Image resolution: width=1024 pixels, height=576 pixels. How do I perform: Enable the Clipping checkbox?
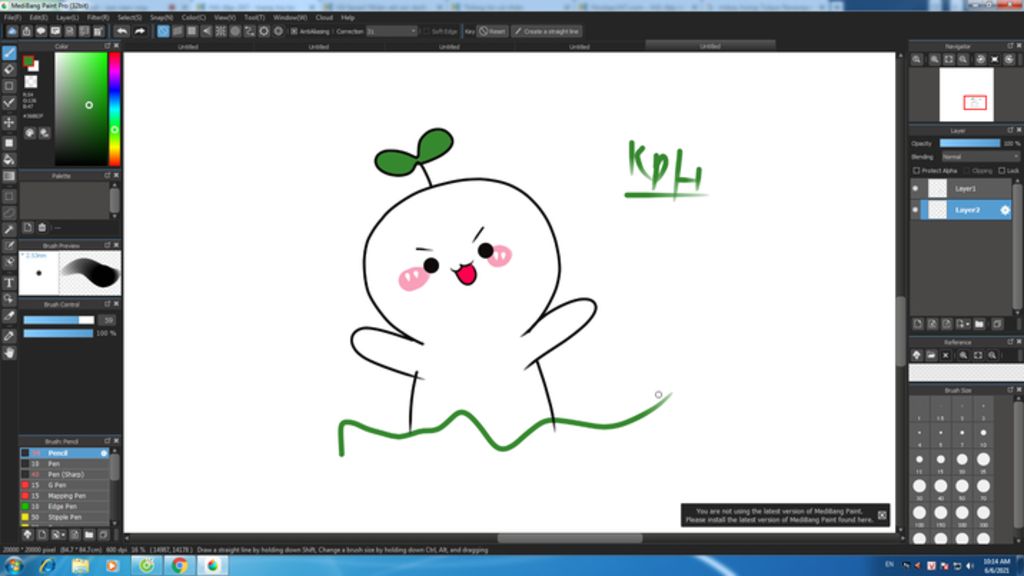(967, 171)
